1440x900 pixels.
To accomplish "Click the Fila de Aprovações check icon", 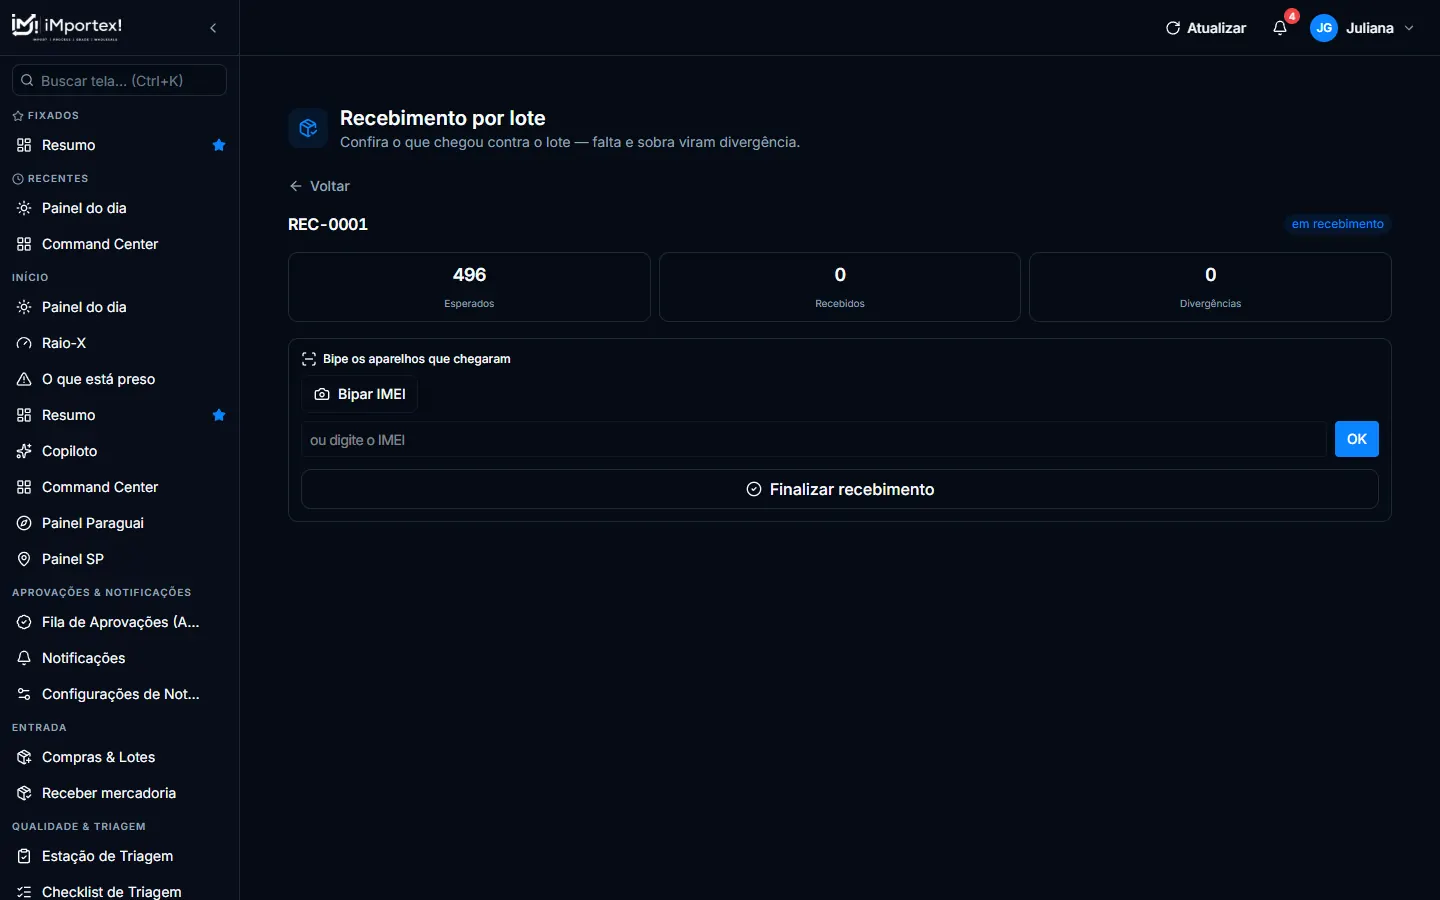I will (x=24, y=622).
